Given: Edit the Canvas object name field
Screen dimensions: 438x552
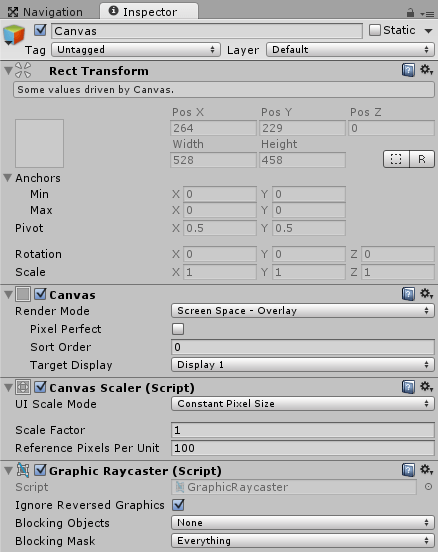Looking at the screenshot, I should coord(207,31).
